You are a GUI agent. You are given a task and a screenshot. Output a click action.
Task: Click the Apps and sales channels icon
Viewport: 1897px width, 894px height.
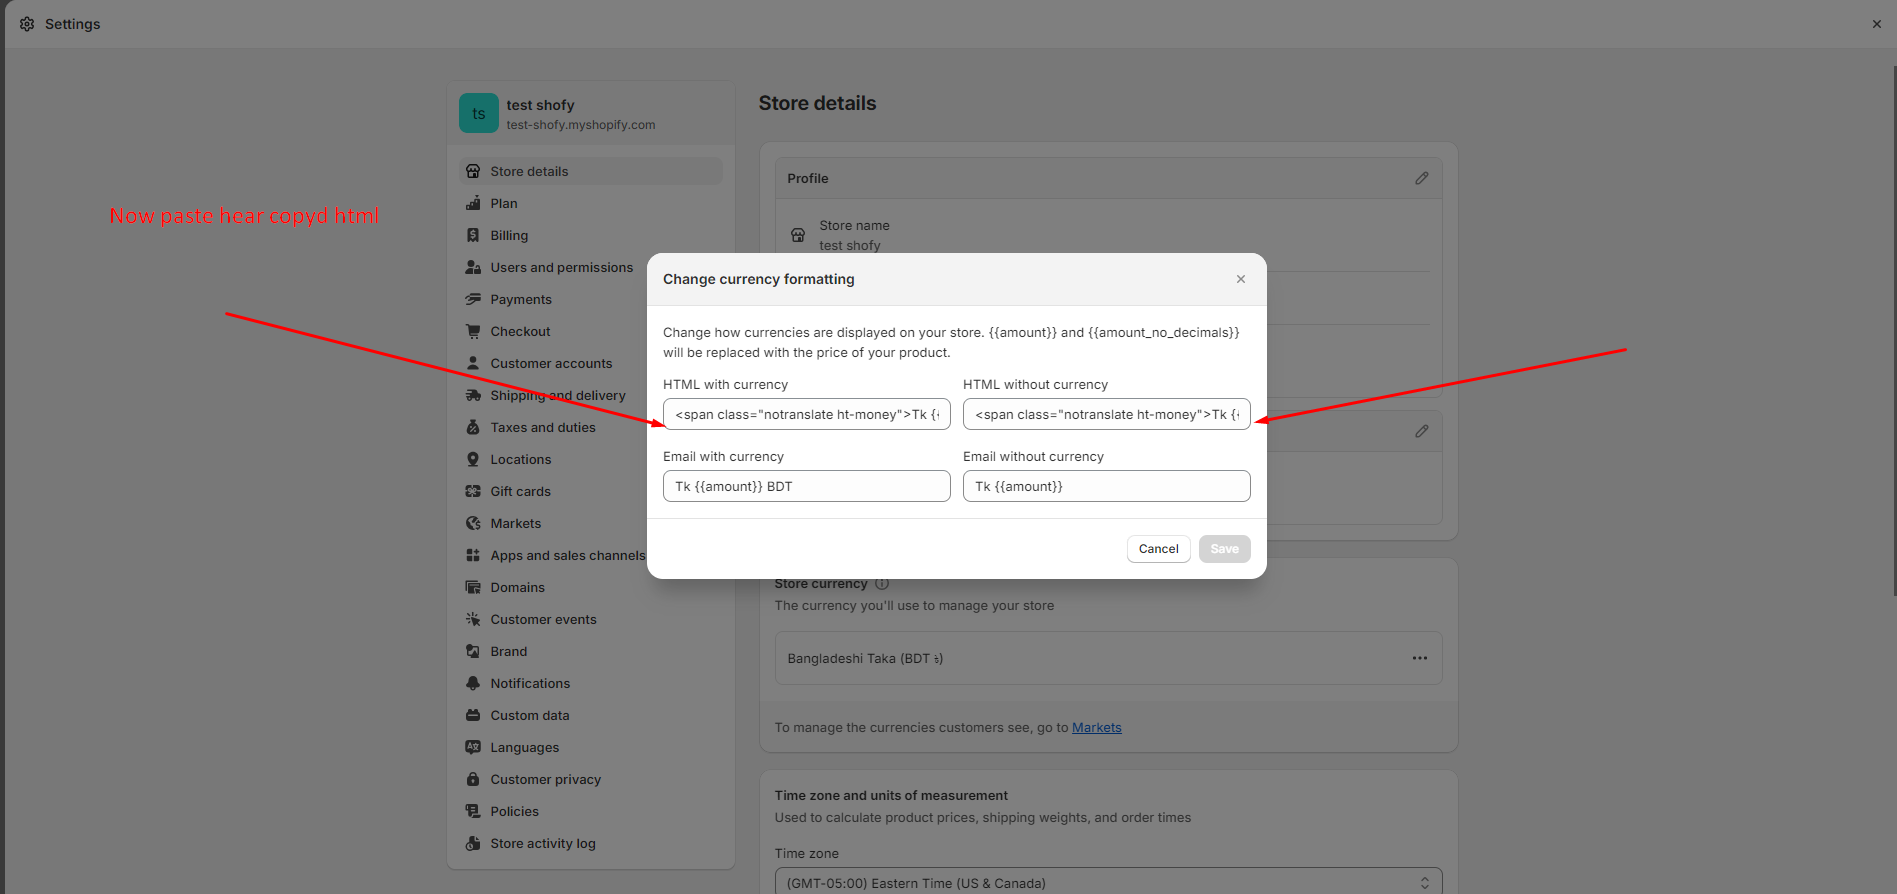tap(473, 555)
